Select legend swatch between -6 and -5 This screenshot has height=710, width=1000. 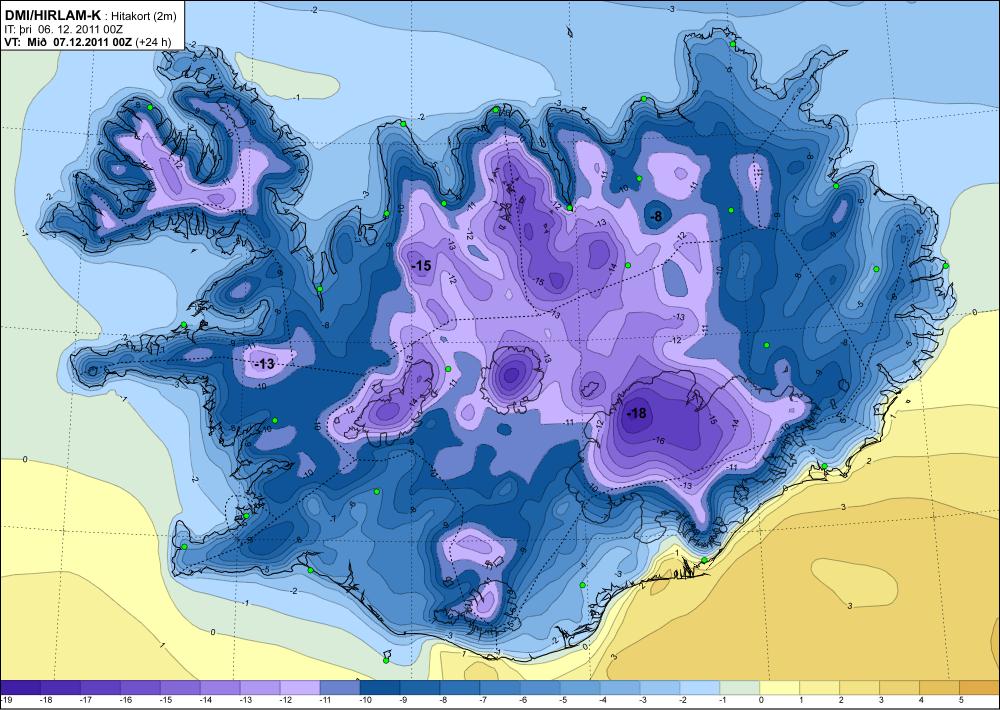tap(540, 688)
